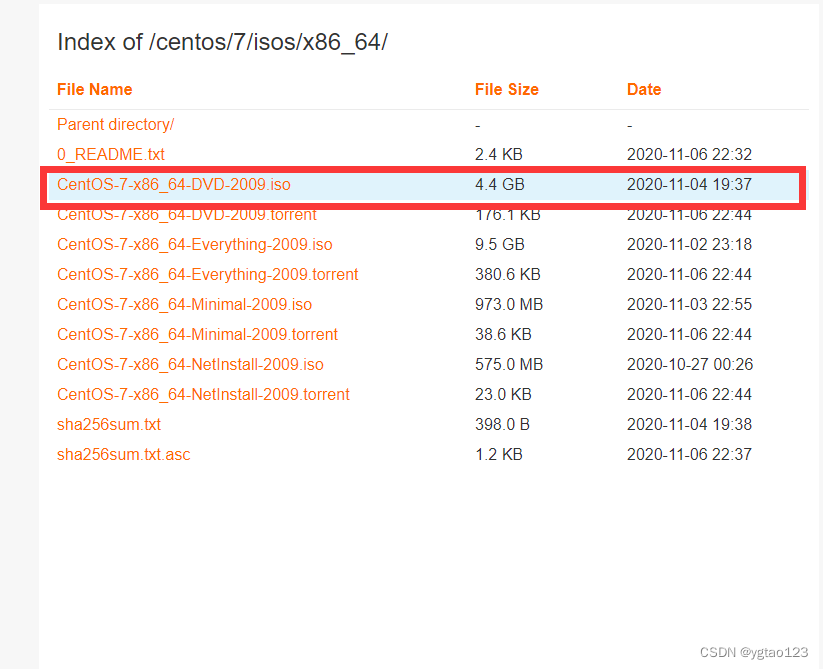Open the sha256sum.txt.asc signature link

(x=123, y=454)
